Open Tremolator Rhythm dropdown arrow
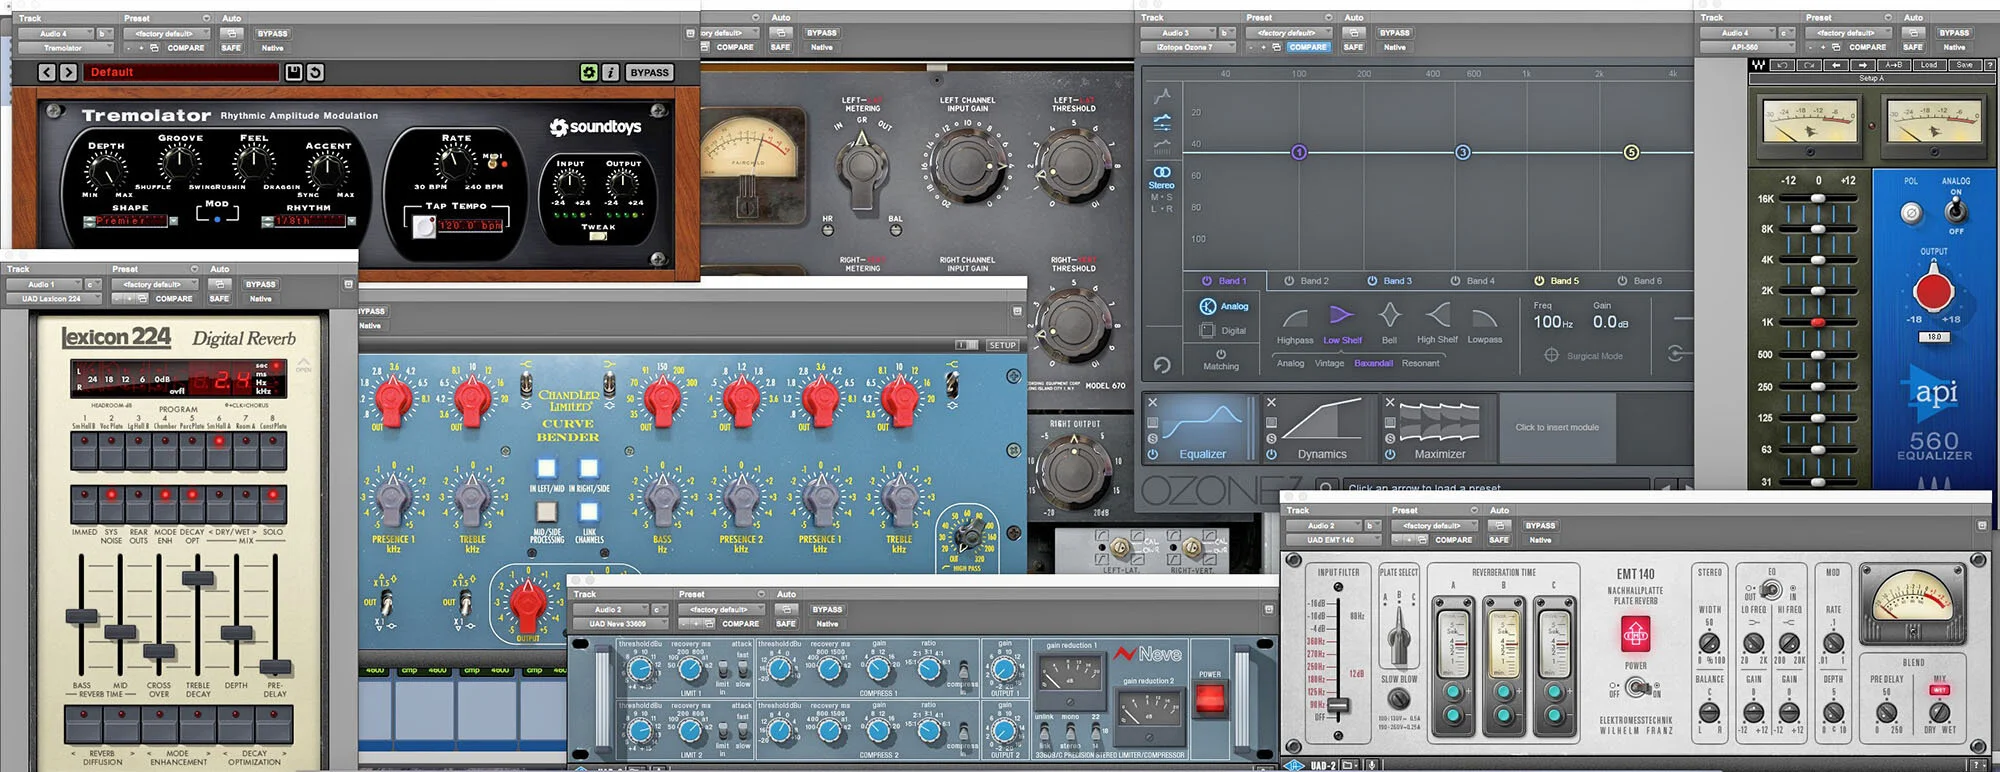The height and width of the screenshot is (772, 2000). coord(352,221)
